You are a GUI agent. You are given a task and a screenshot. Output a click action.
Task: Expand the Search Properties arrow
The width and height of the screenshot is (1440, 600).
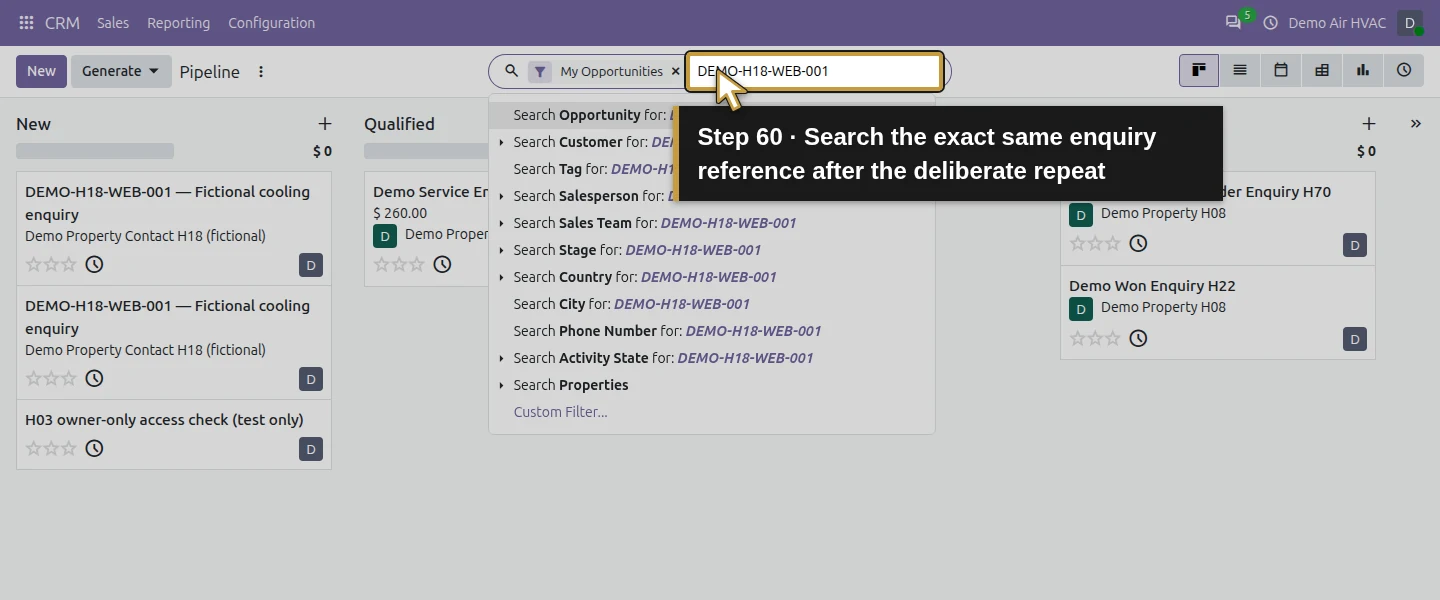(501, 385)
